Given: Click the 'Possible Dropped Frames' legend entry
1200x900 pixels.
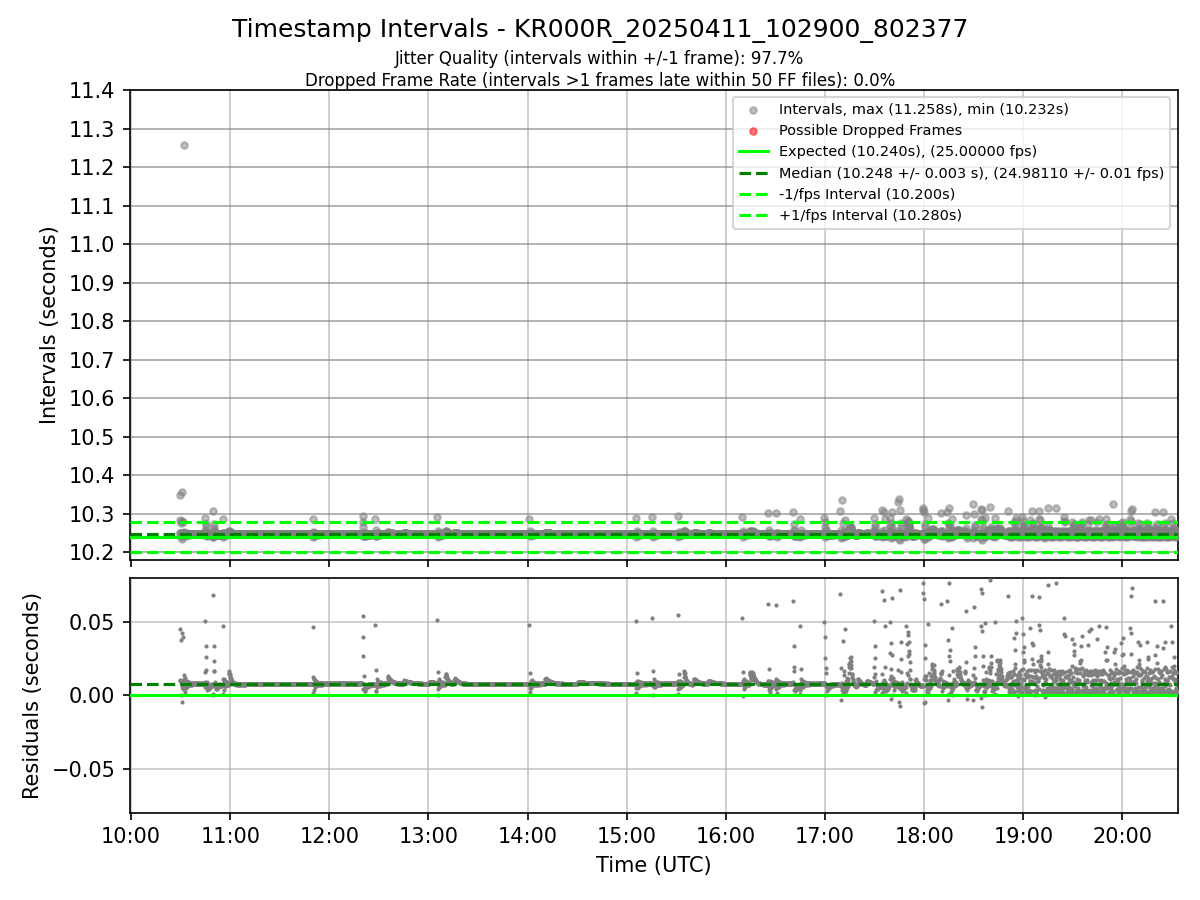Looking at the screenshot, I should click(870, 130).
